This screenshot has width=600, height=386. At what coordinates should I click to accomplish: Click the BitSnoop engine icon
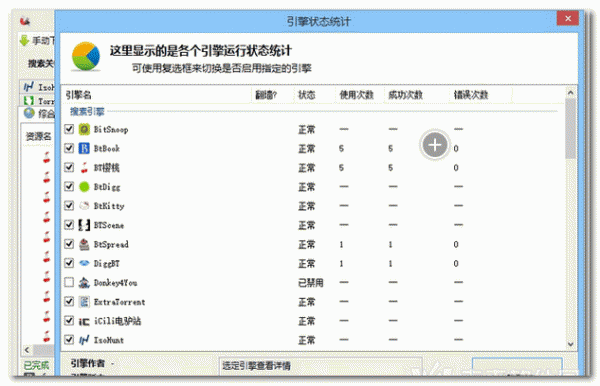click(84, 129)
